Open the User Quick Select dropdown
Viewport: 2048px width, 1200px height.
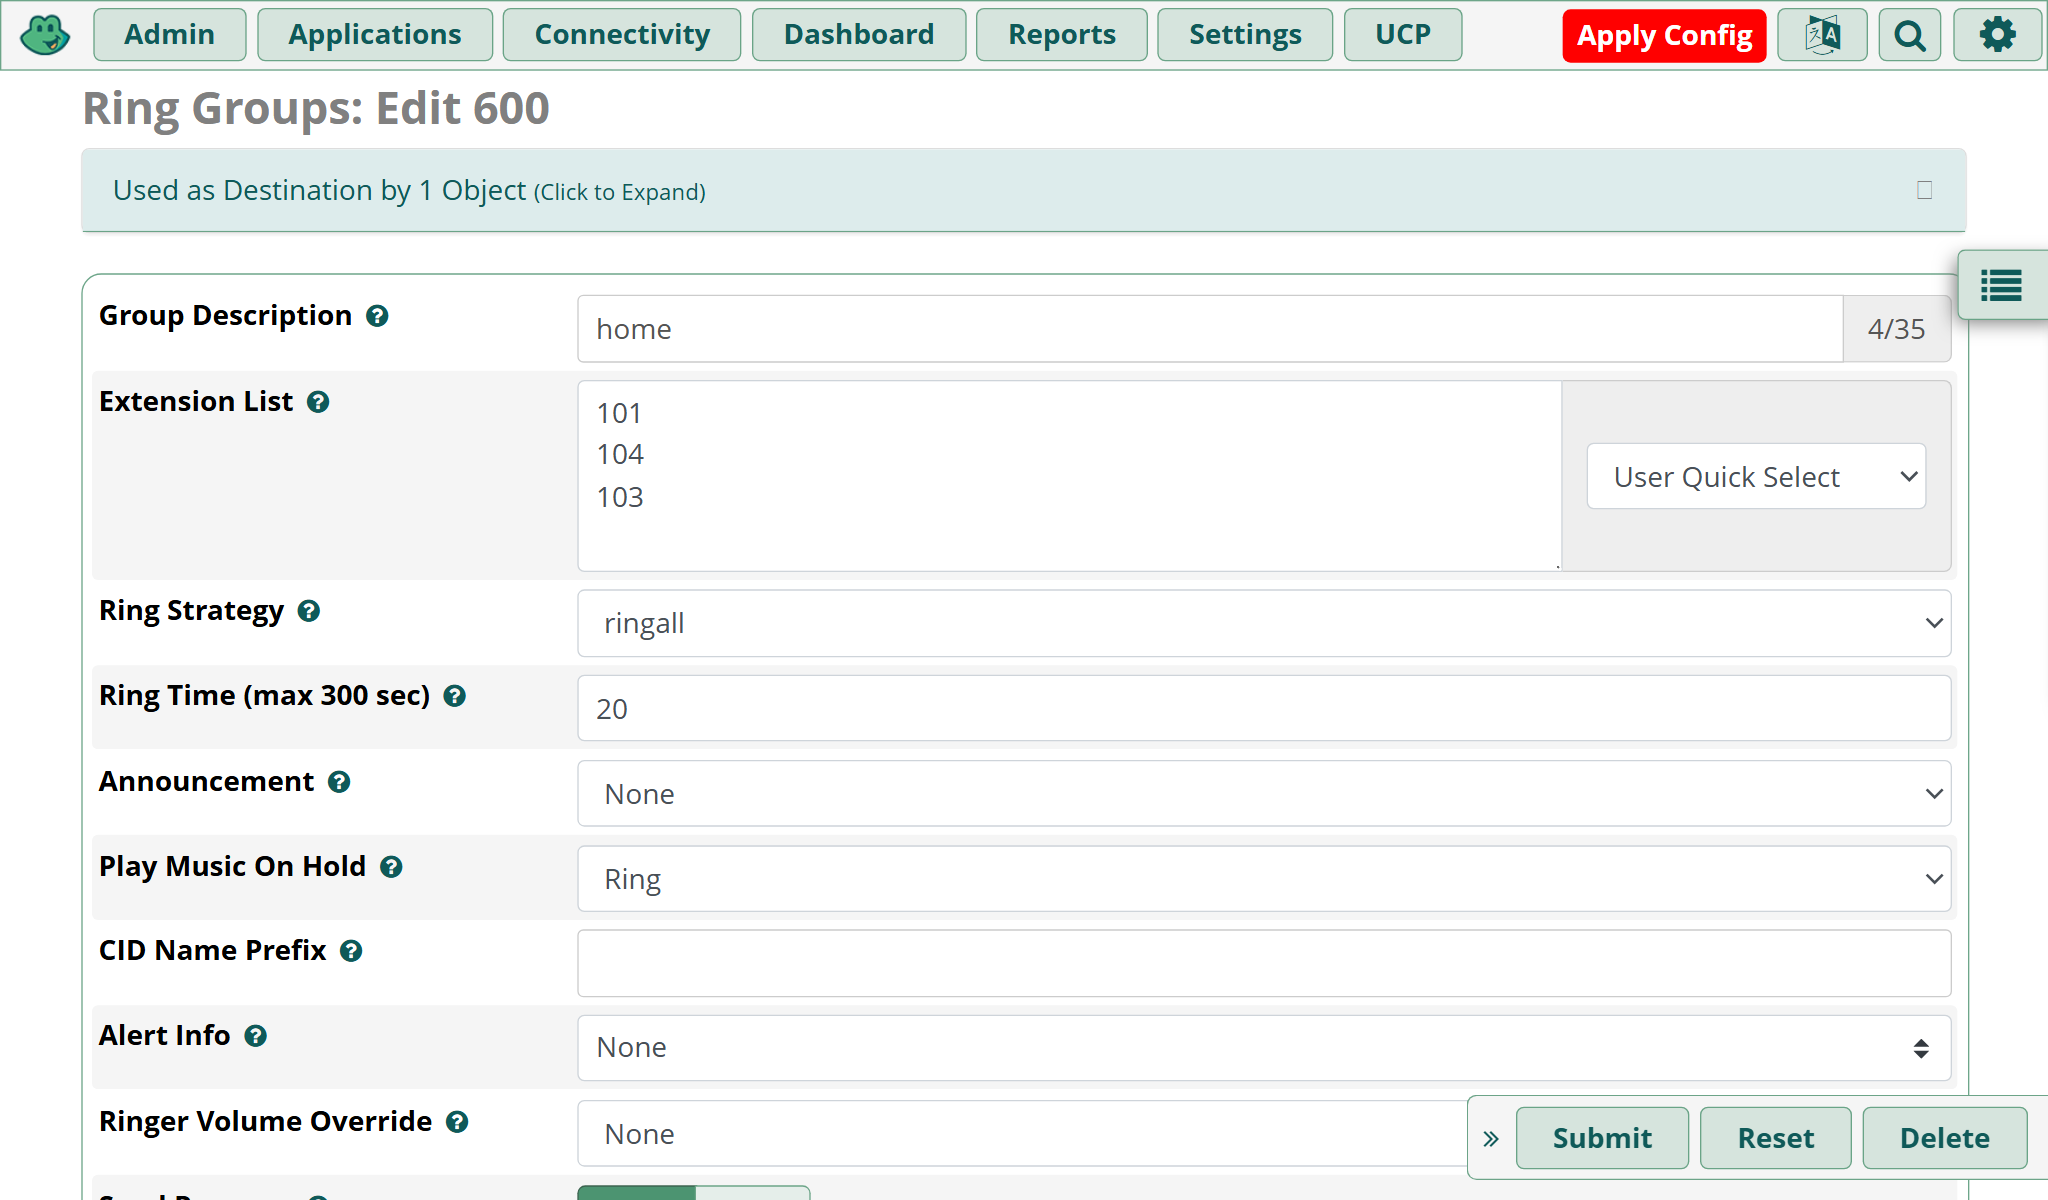tap(1756, 476)
